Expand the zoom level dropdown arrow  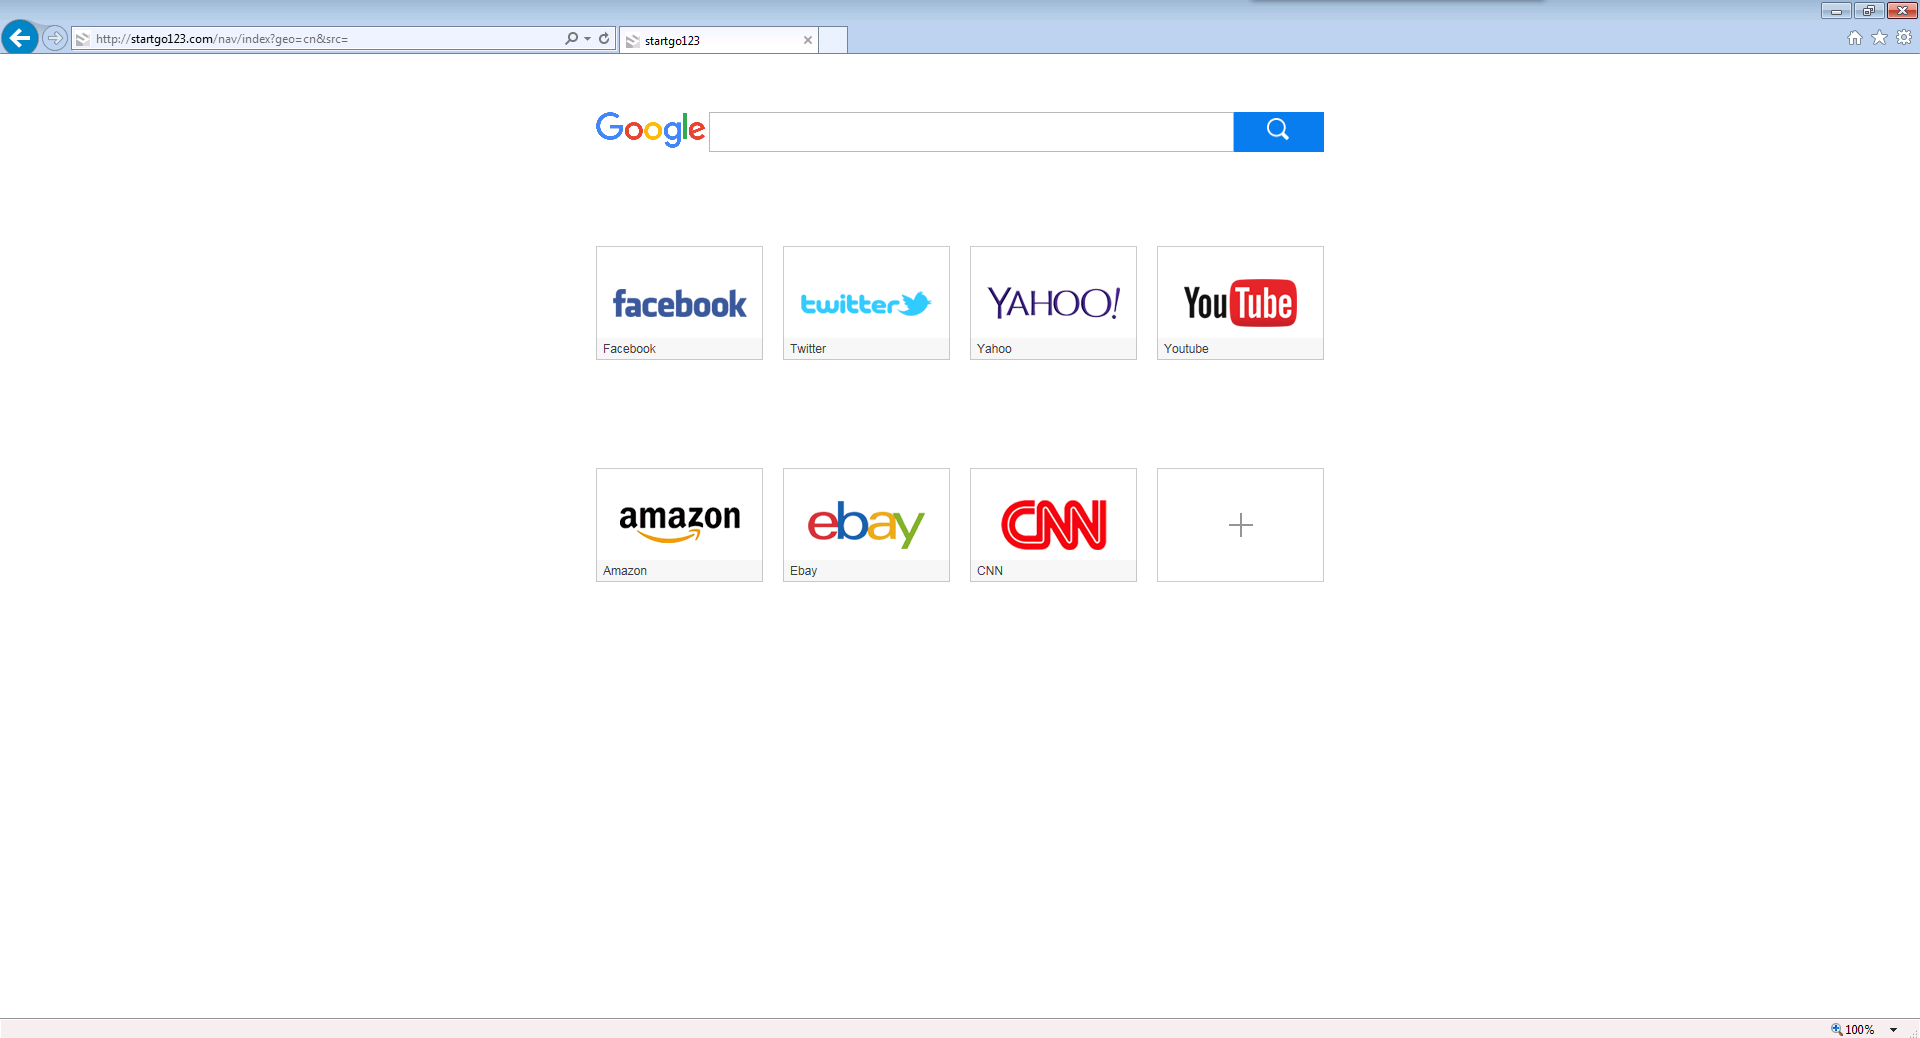1893,1029
